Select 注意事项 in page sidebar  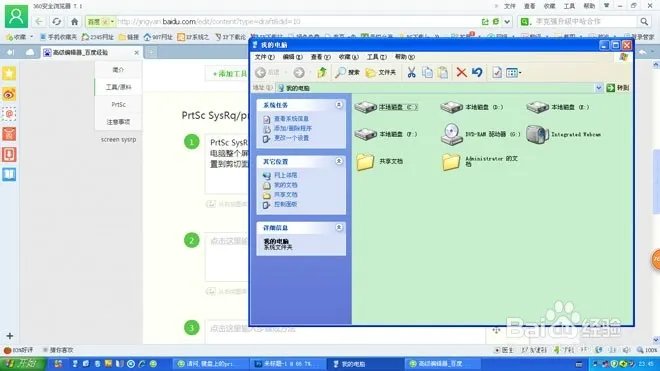click(x=118, y=122)
